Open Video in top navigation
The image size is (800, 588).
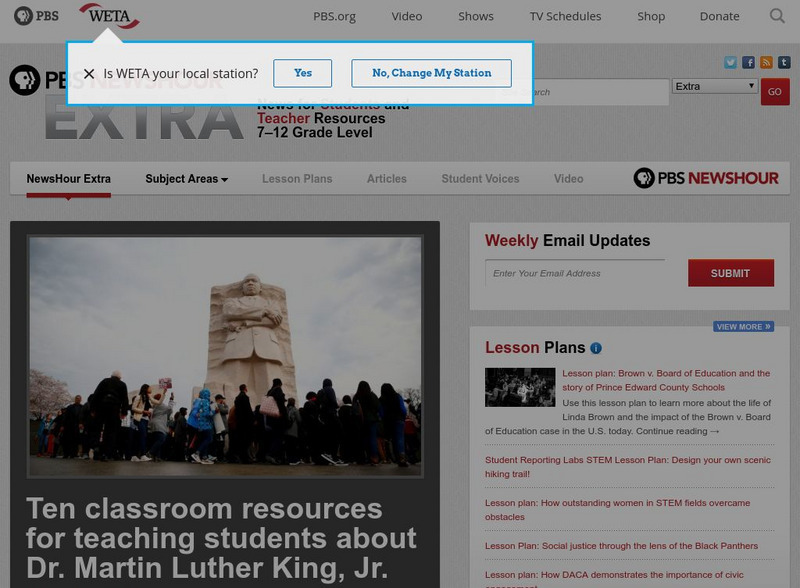tap(407, 16)
